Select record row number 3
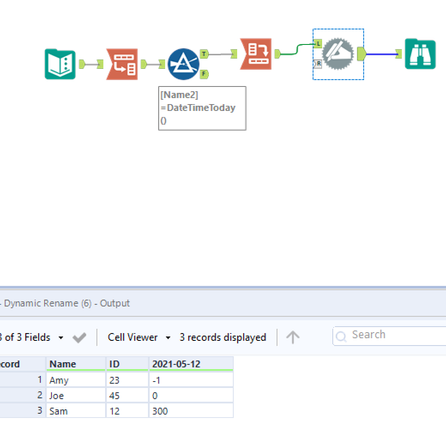 tap(22, 410)
